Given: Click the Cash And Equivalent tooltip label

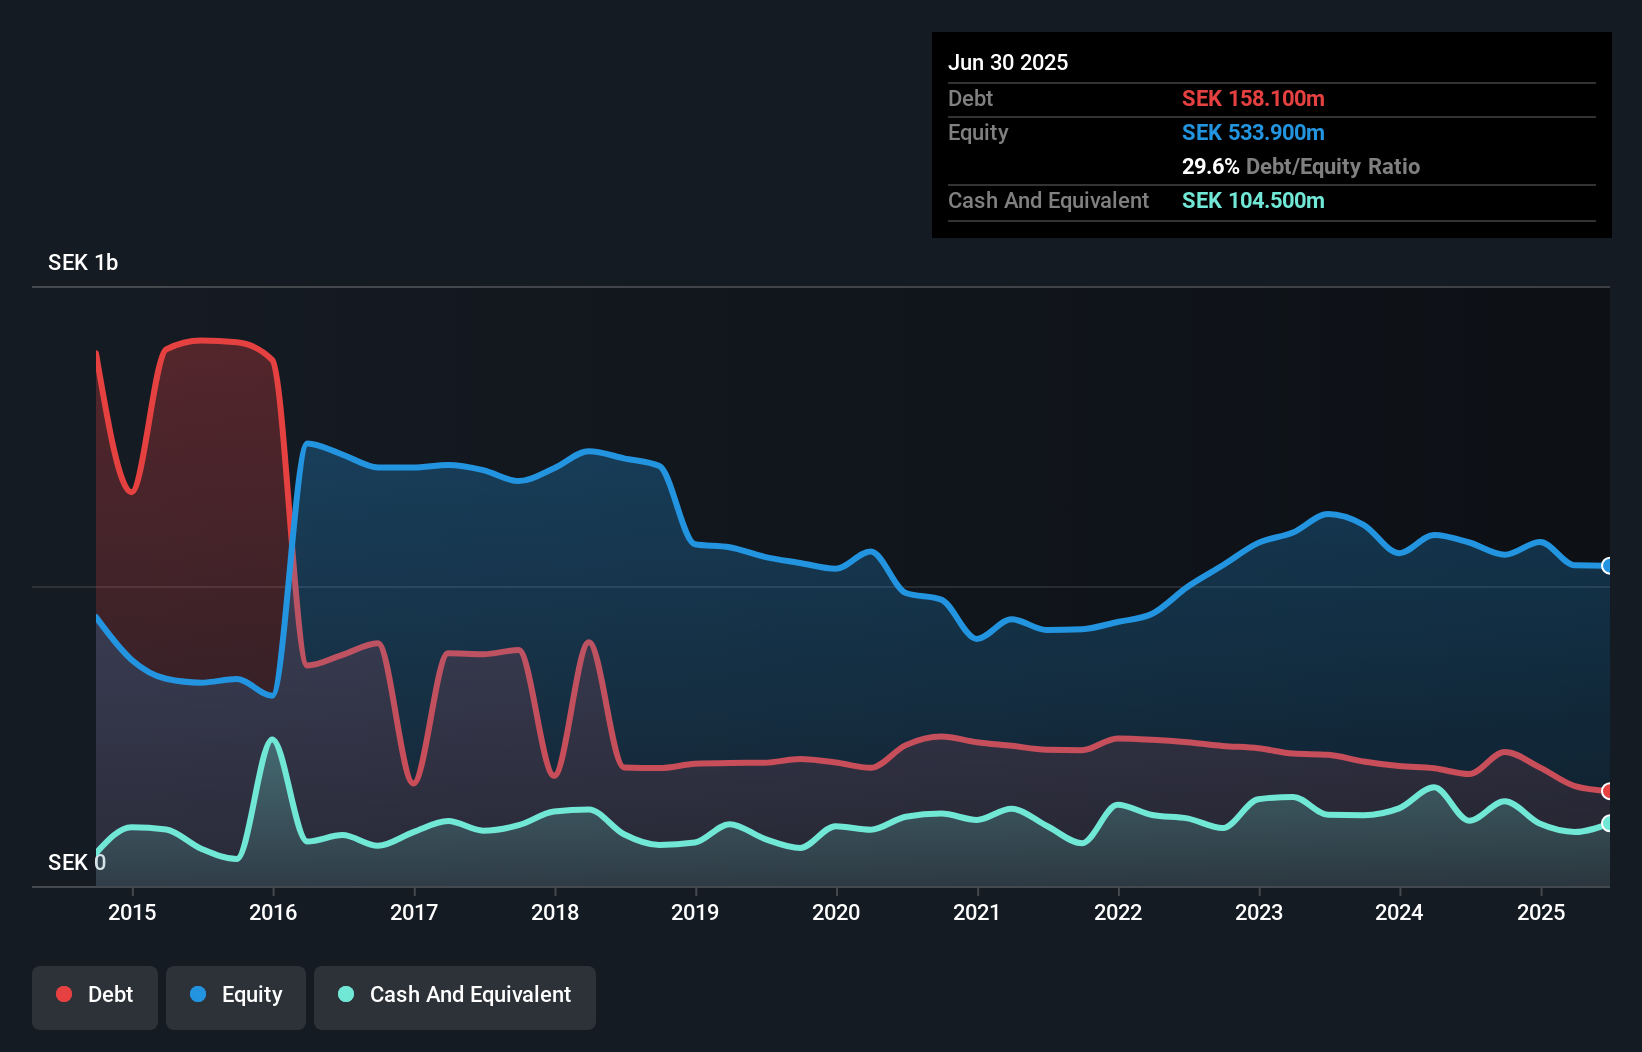Looking at the screenshot, I should (x=1048, y=200).
